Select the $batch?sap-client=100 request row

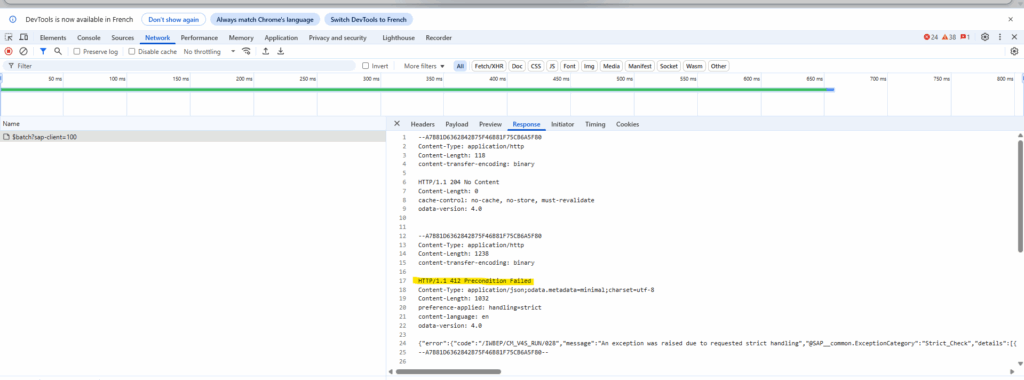click(x=193, y=137)
